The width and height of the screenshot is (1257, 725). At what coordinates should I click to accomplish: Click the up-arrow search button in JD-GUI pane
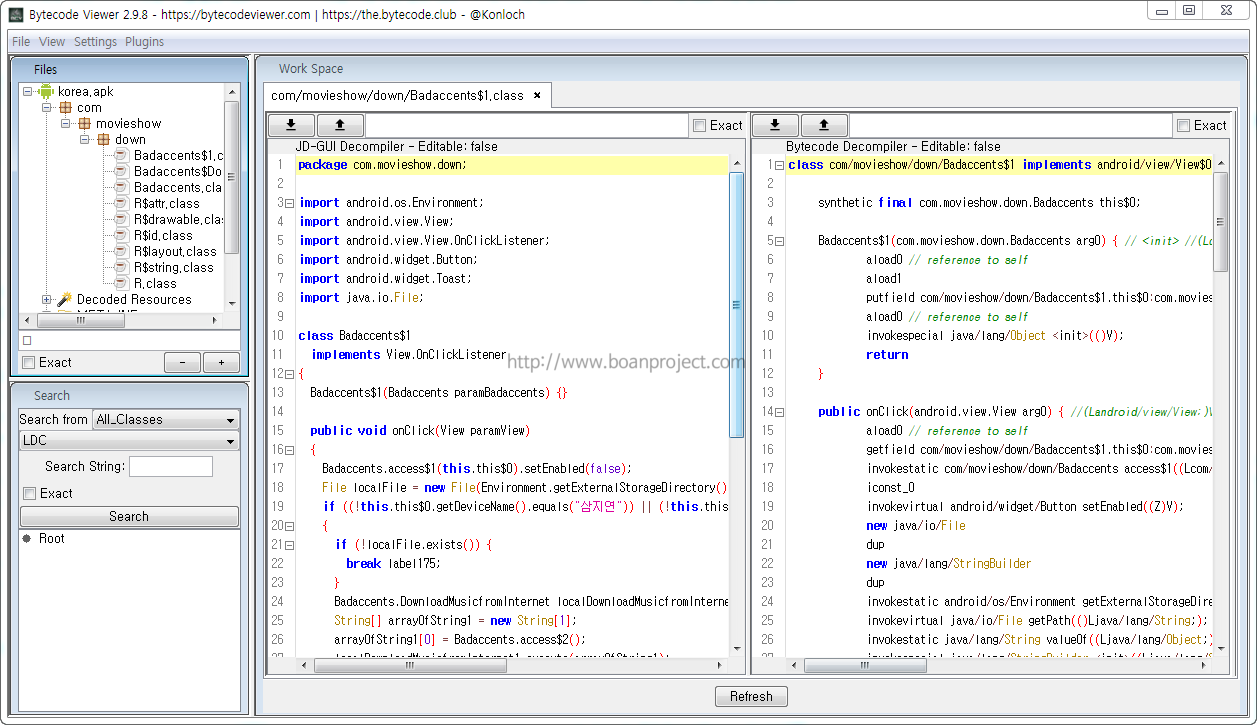[x=340, y=125]
